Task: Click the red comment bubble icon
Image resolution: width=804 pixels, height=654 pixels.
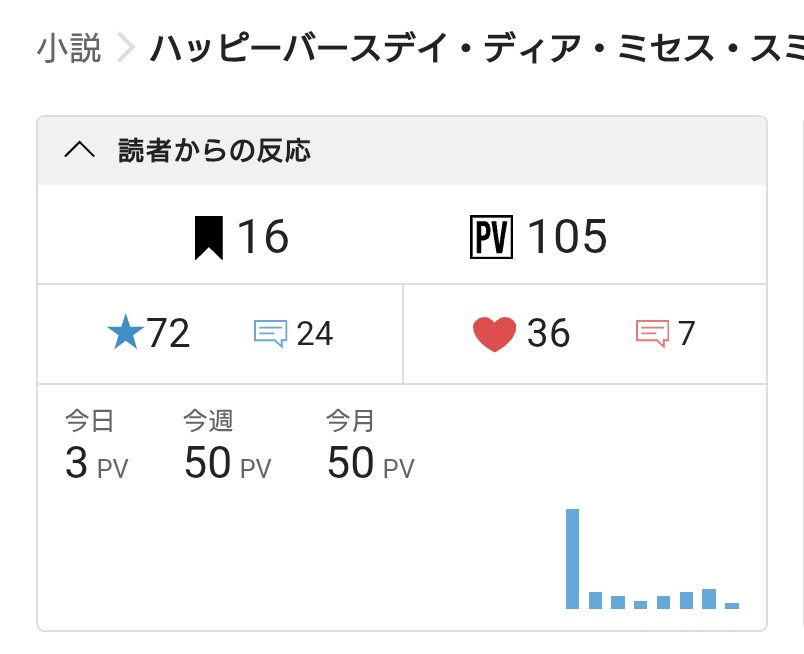Action: [652, 333]
